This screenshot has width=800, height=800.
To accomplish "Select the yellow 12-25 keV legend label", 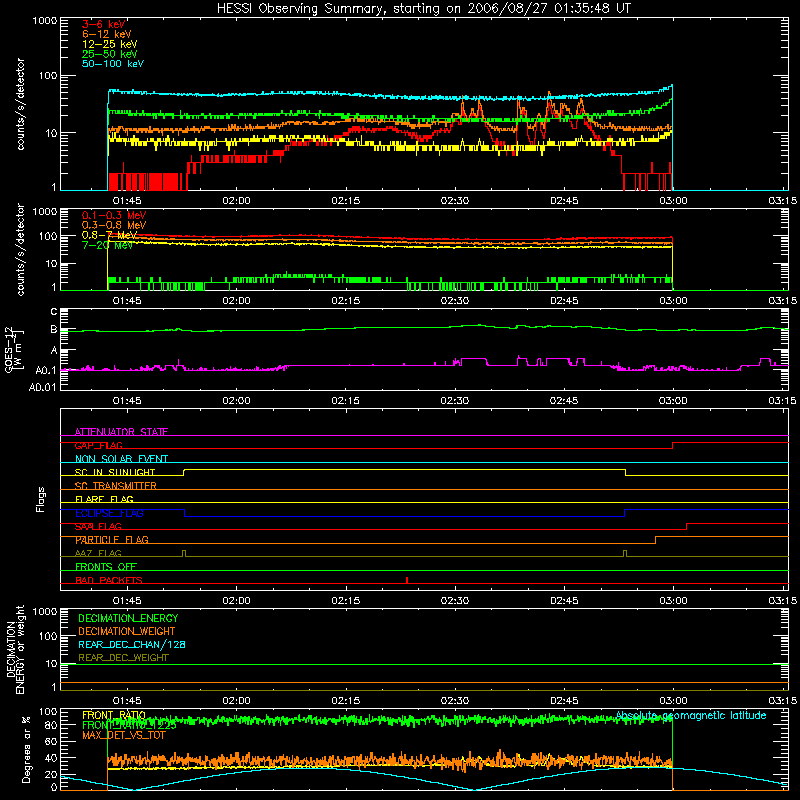I will coord(110,44).
